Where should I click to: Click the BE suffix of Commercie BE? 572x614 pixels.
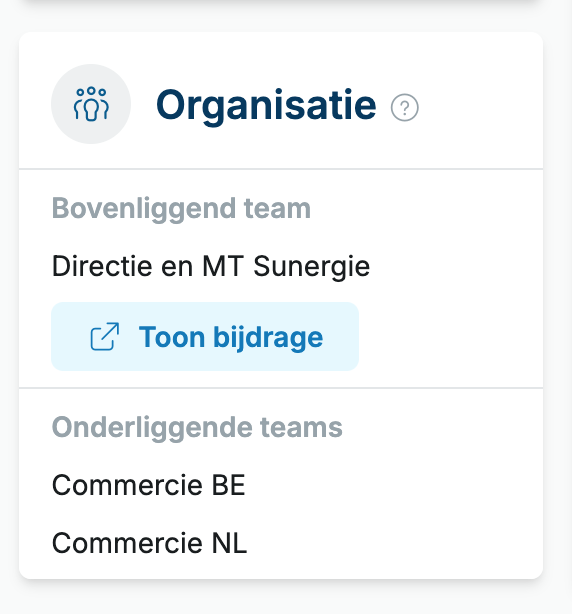click(x=229, y=485)
